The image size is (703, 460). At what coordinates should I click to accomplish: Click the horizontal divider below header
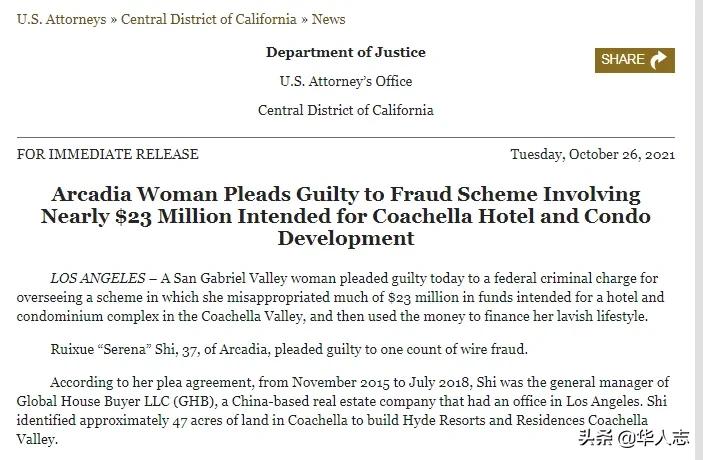pyautogui.click(x=346, y=138)
